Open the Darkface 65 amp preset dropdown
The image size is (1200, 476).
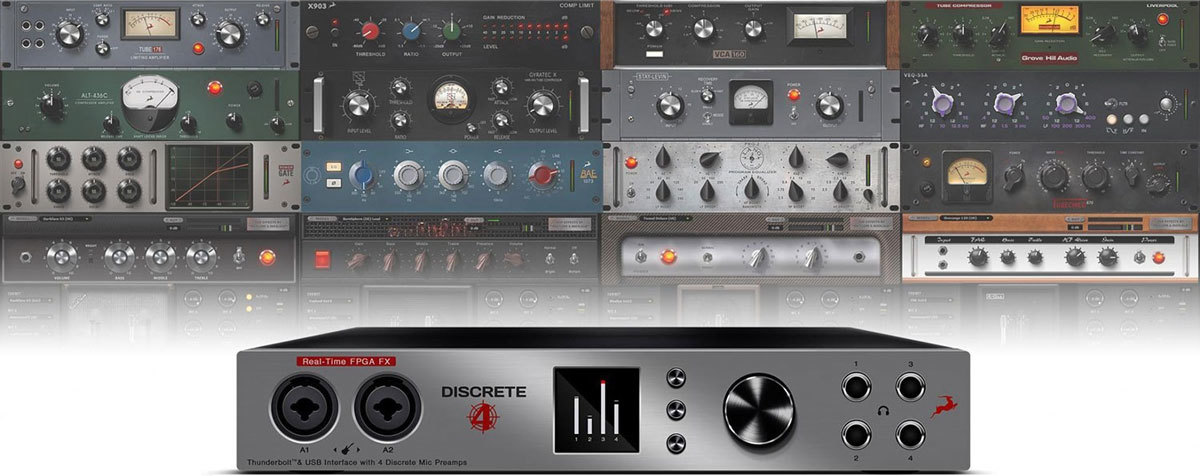[x=65, y=217]
